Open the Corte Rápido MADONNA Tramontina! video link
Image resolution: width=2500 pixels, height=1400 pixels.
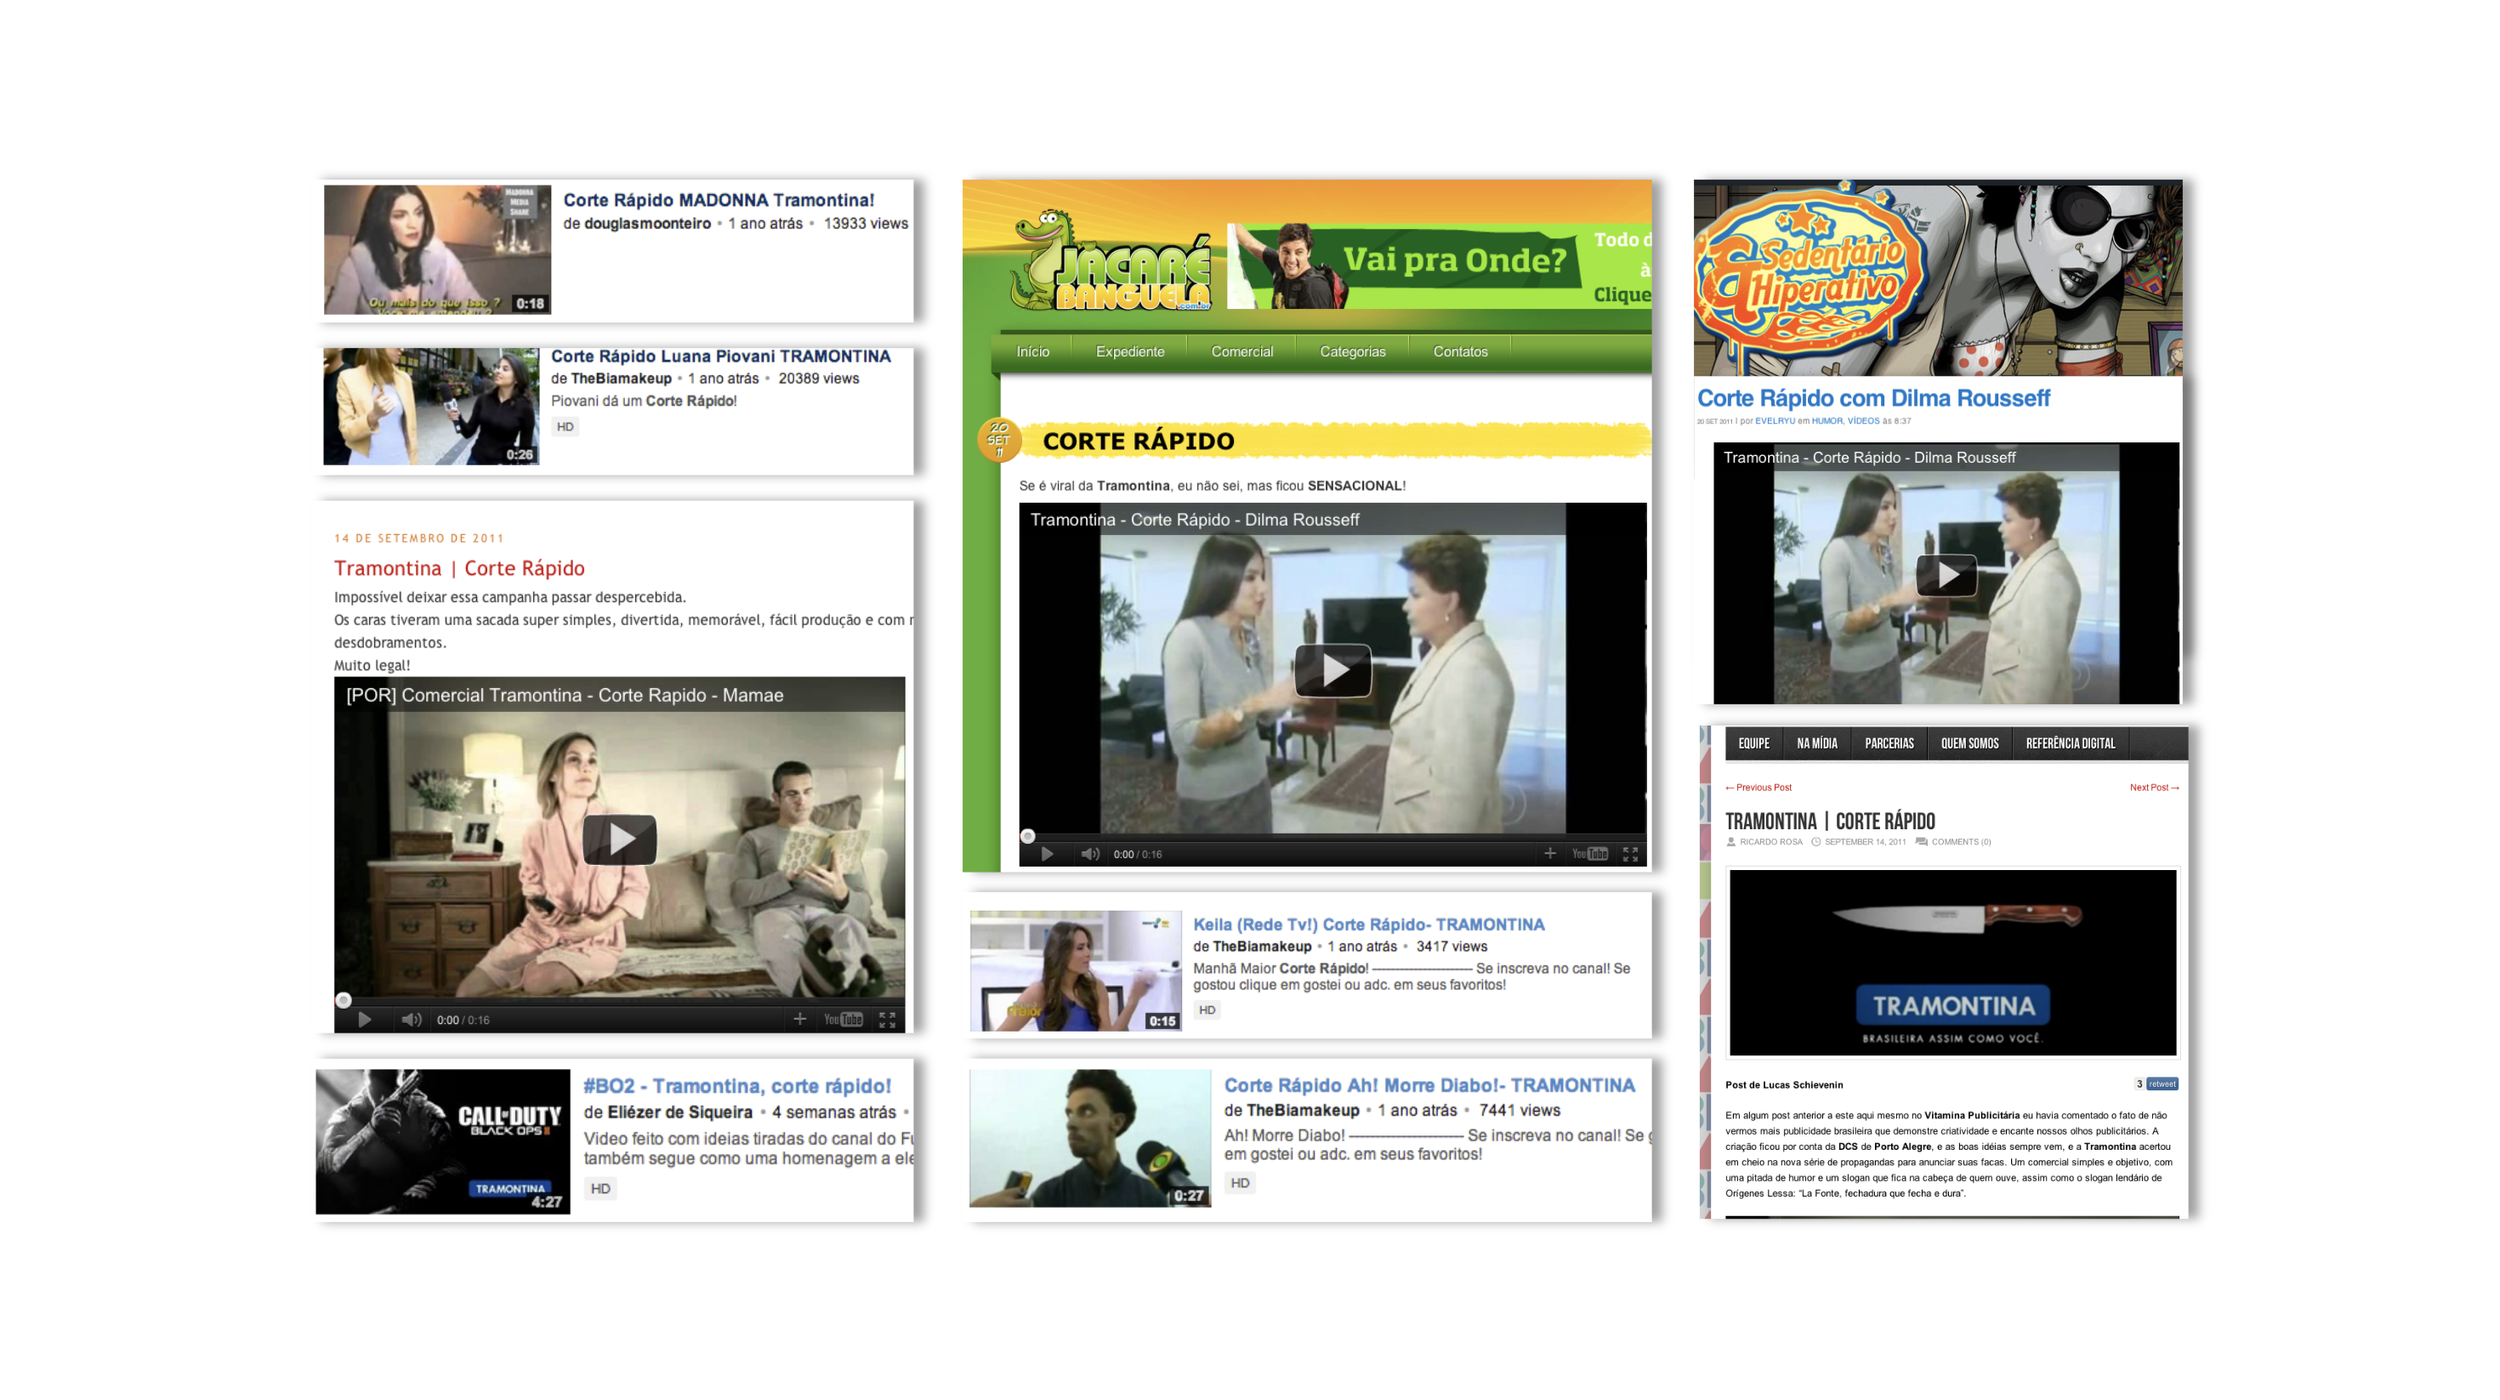click(718, 200)
